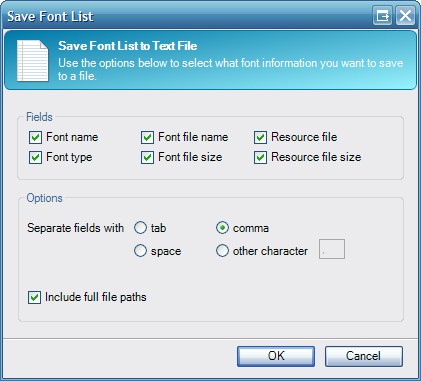Click the text file document icon
Screen dimensions: 421x381
click(x=33, y=61)
